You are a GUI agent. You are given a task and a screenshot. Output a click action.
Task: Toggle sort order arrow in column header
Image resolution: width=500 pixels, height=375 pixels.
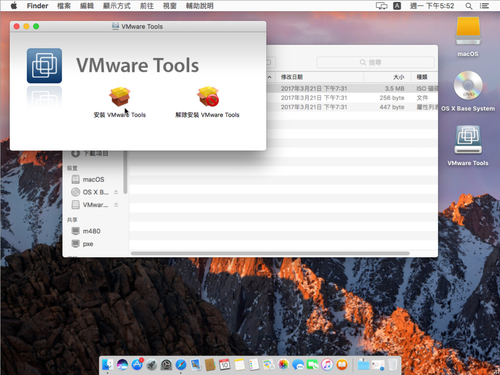tap(269, 77)
